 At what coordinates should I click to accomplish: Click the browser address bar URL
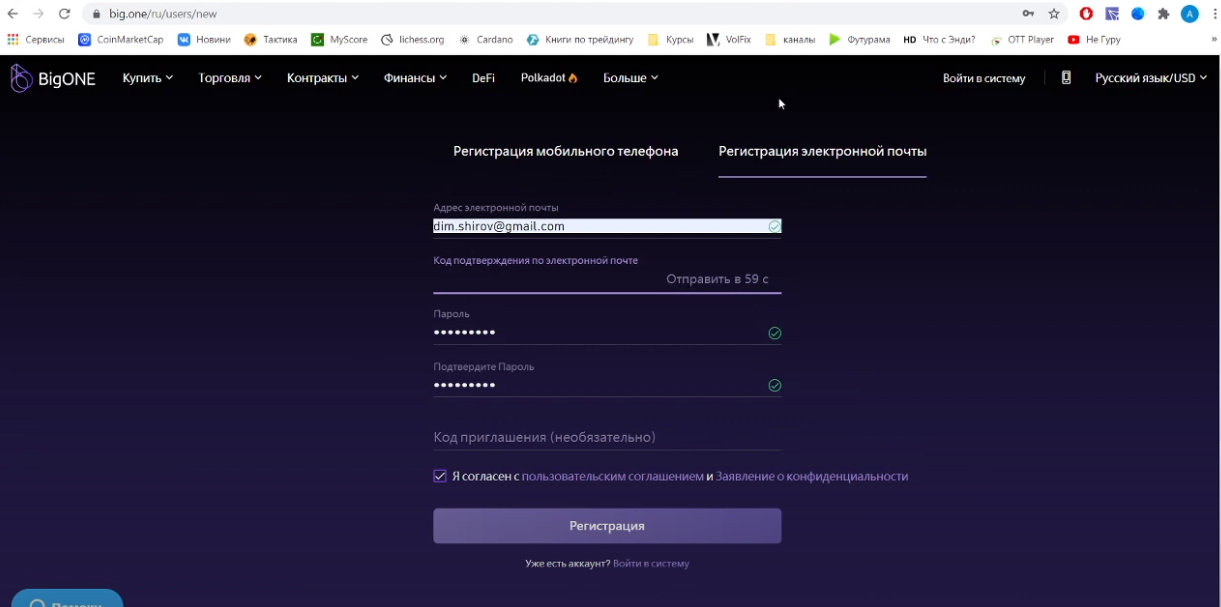tap(163, 14)
